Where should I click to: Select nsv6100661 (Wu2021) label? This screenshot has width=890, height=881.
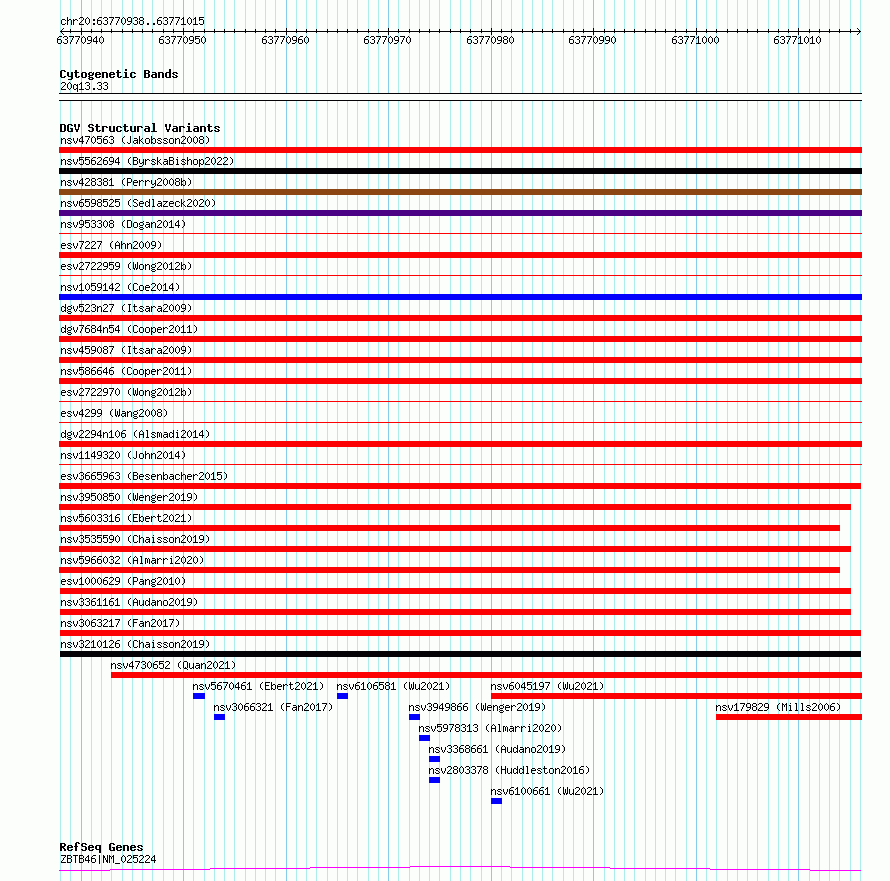coord(547,791)
